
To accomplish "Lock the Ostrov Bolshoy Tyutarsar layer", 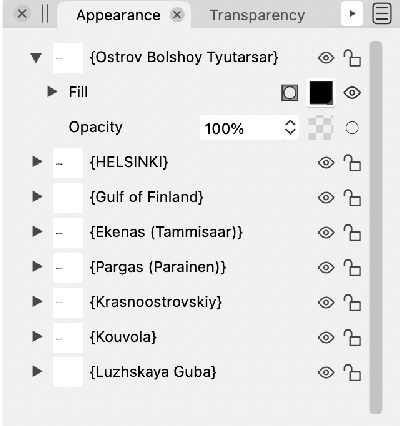I will pyautogui.click(x=352, y=58).
